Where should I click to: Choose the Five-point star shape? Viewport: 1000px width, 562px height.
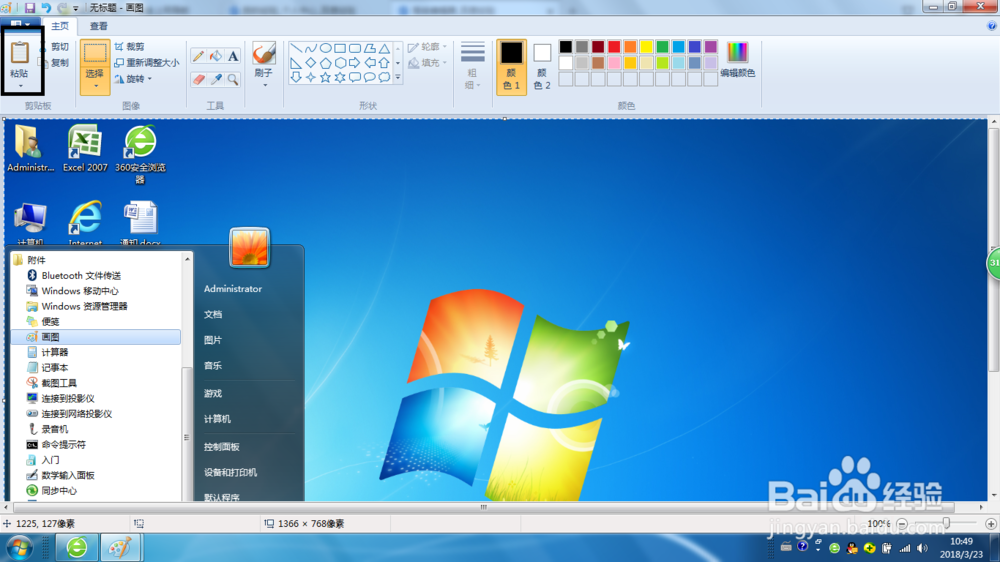click(x=325, y=77)
